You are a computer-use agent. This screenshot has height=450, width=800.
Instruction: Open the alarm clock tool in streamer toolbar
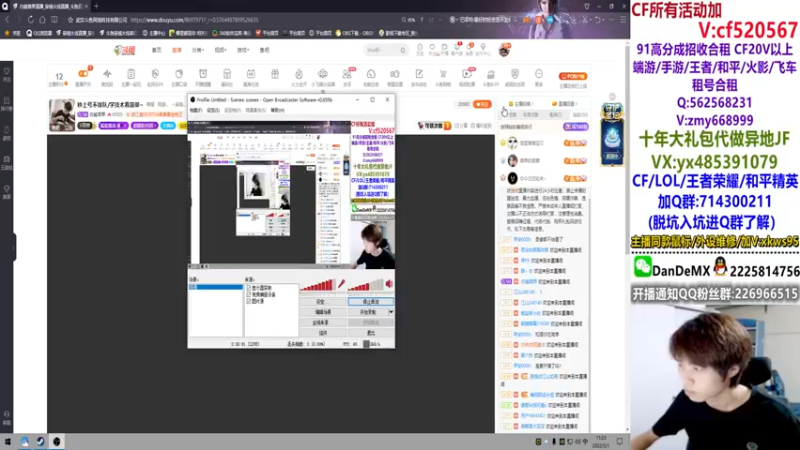pos(203,74)
